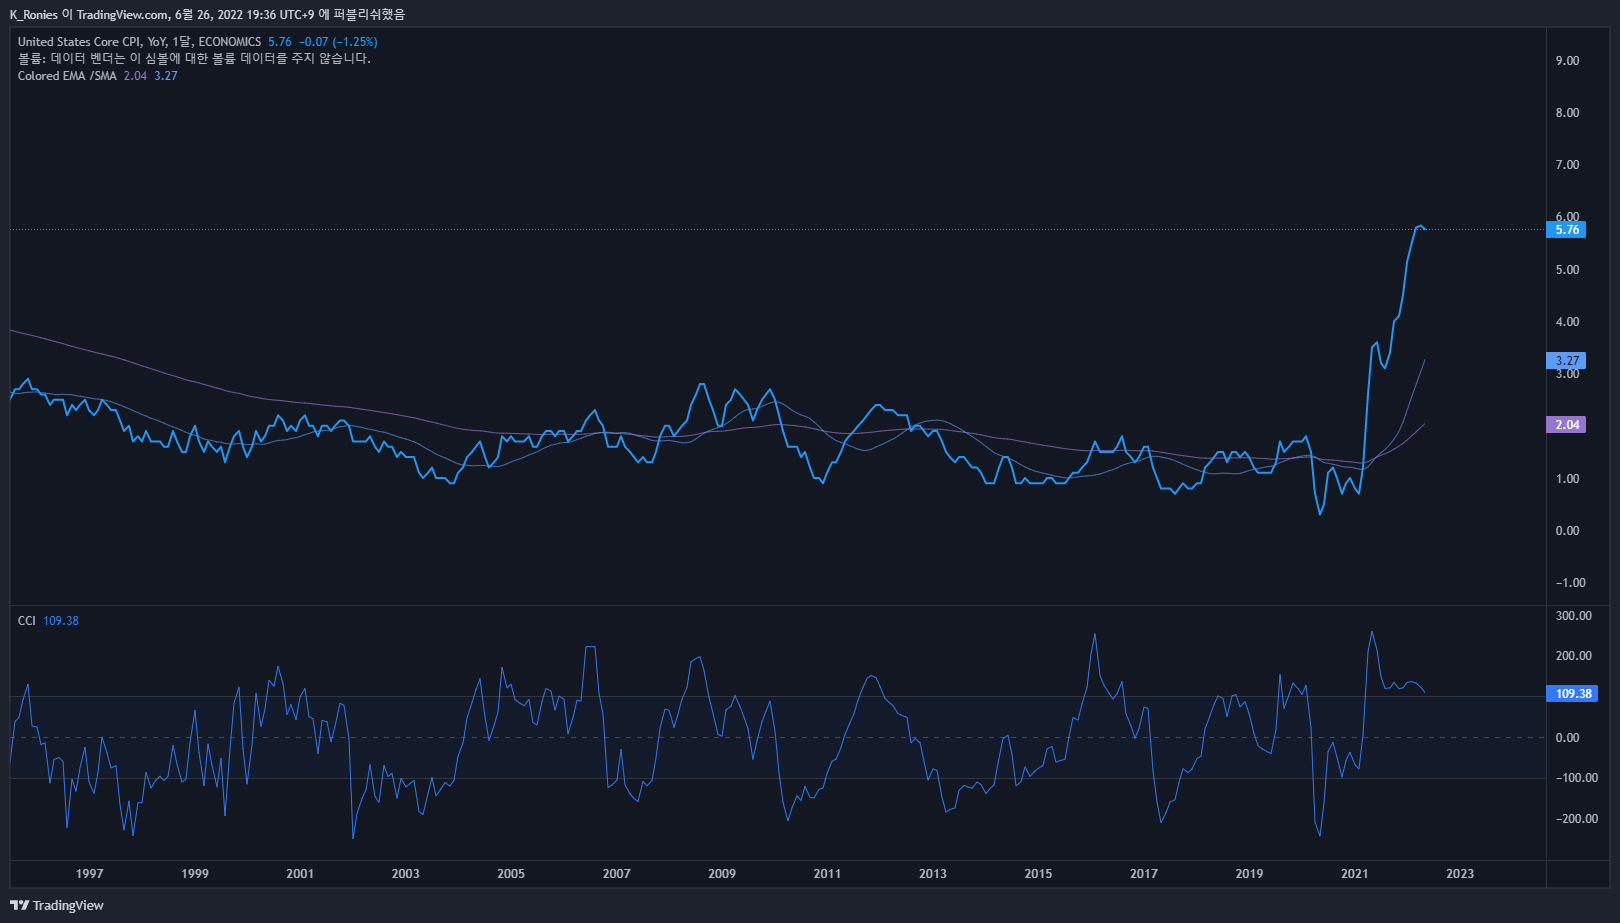The width and height of the screenshot is (1620, 923).
Task: Click the 300.00 CCI axis label
Action: (1573, 616)
